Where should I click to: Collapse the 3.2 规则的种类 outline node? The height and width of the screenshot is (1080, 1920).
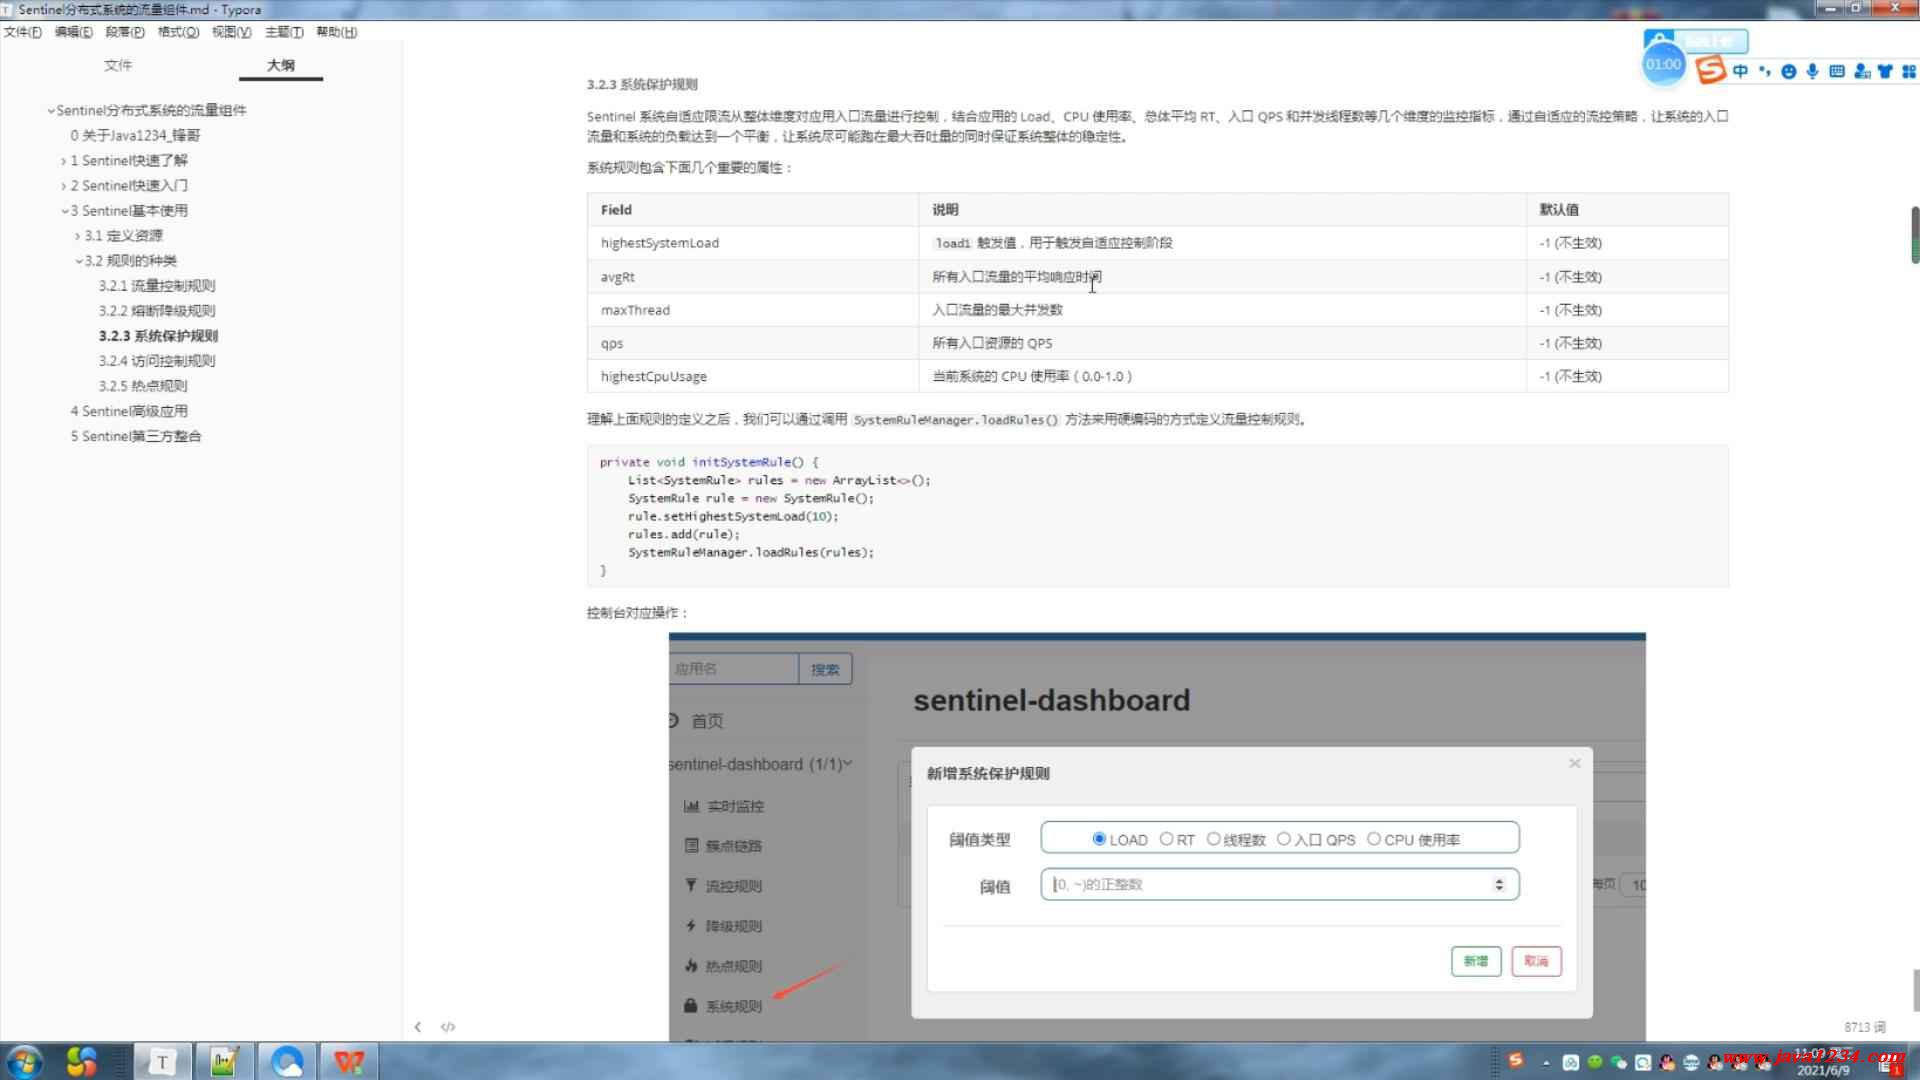pos(79,261)
